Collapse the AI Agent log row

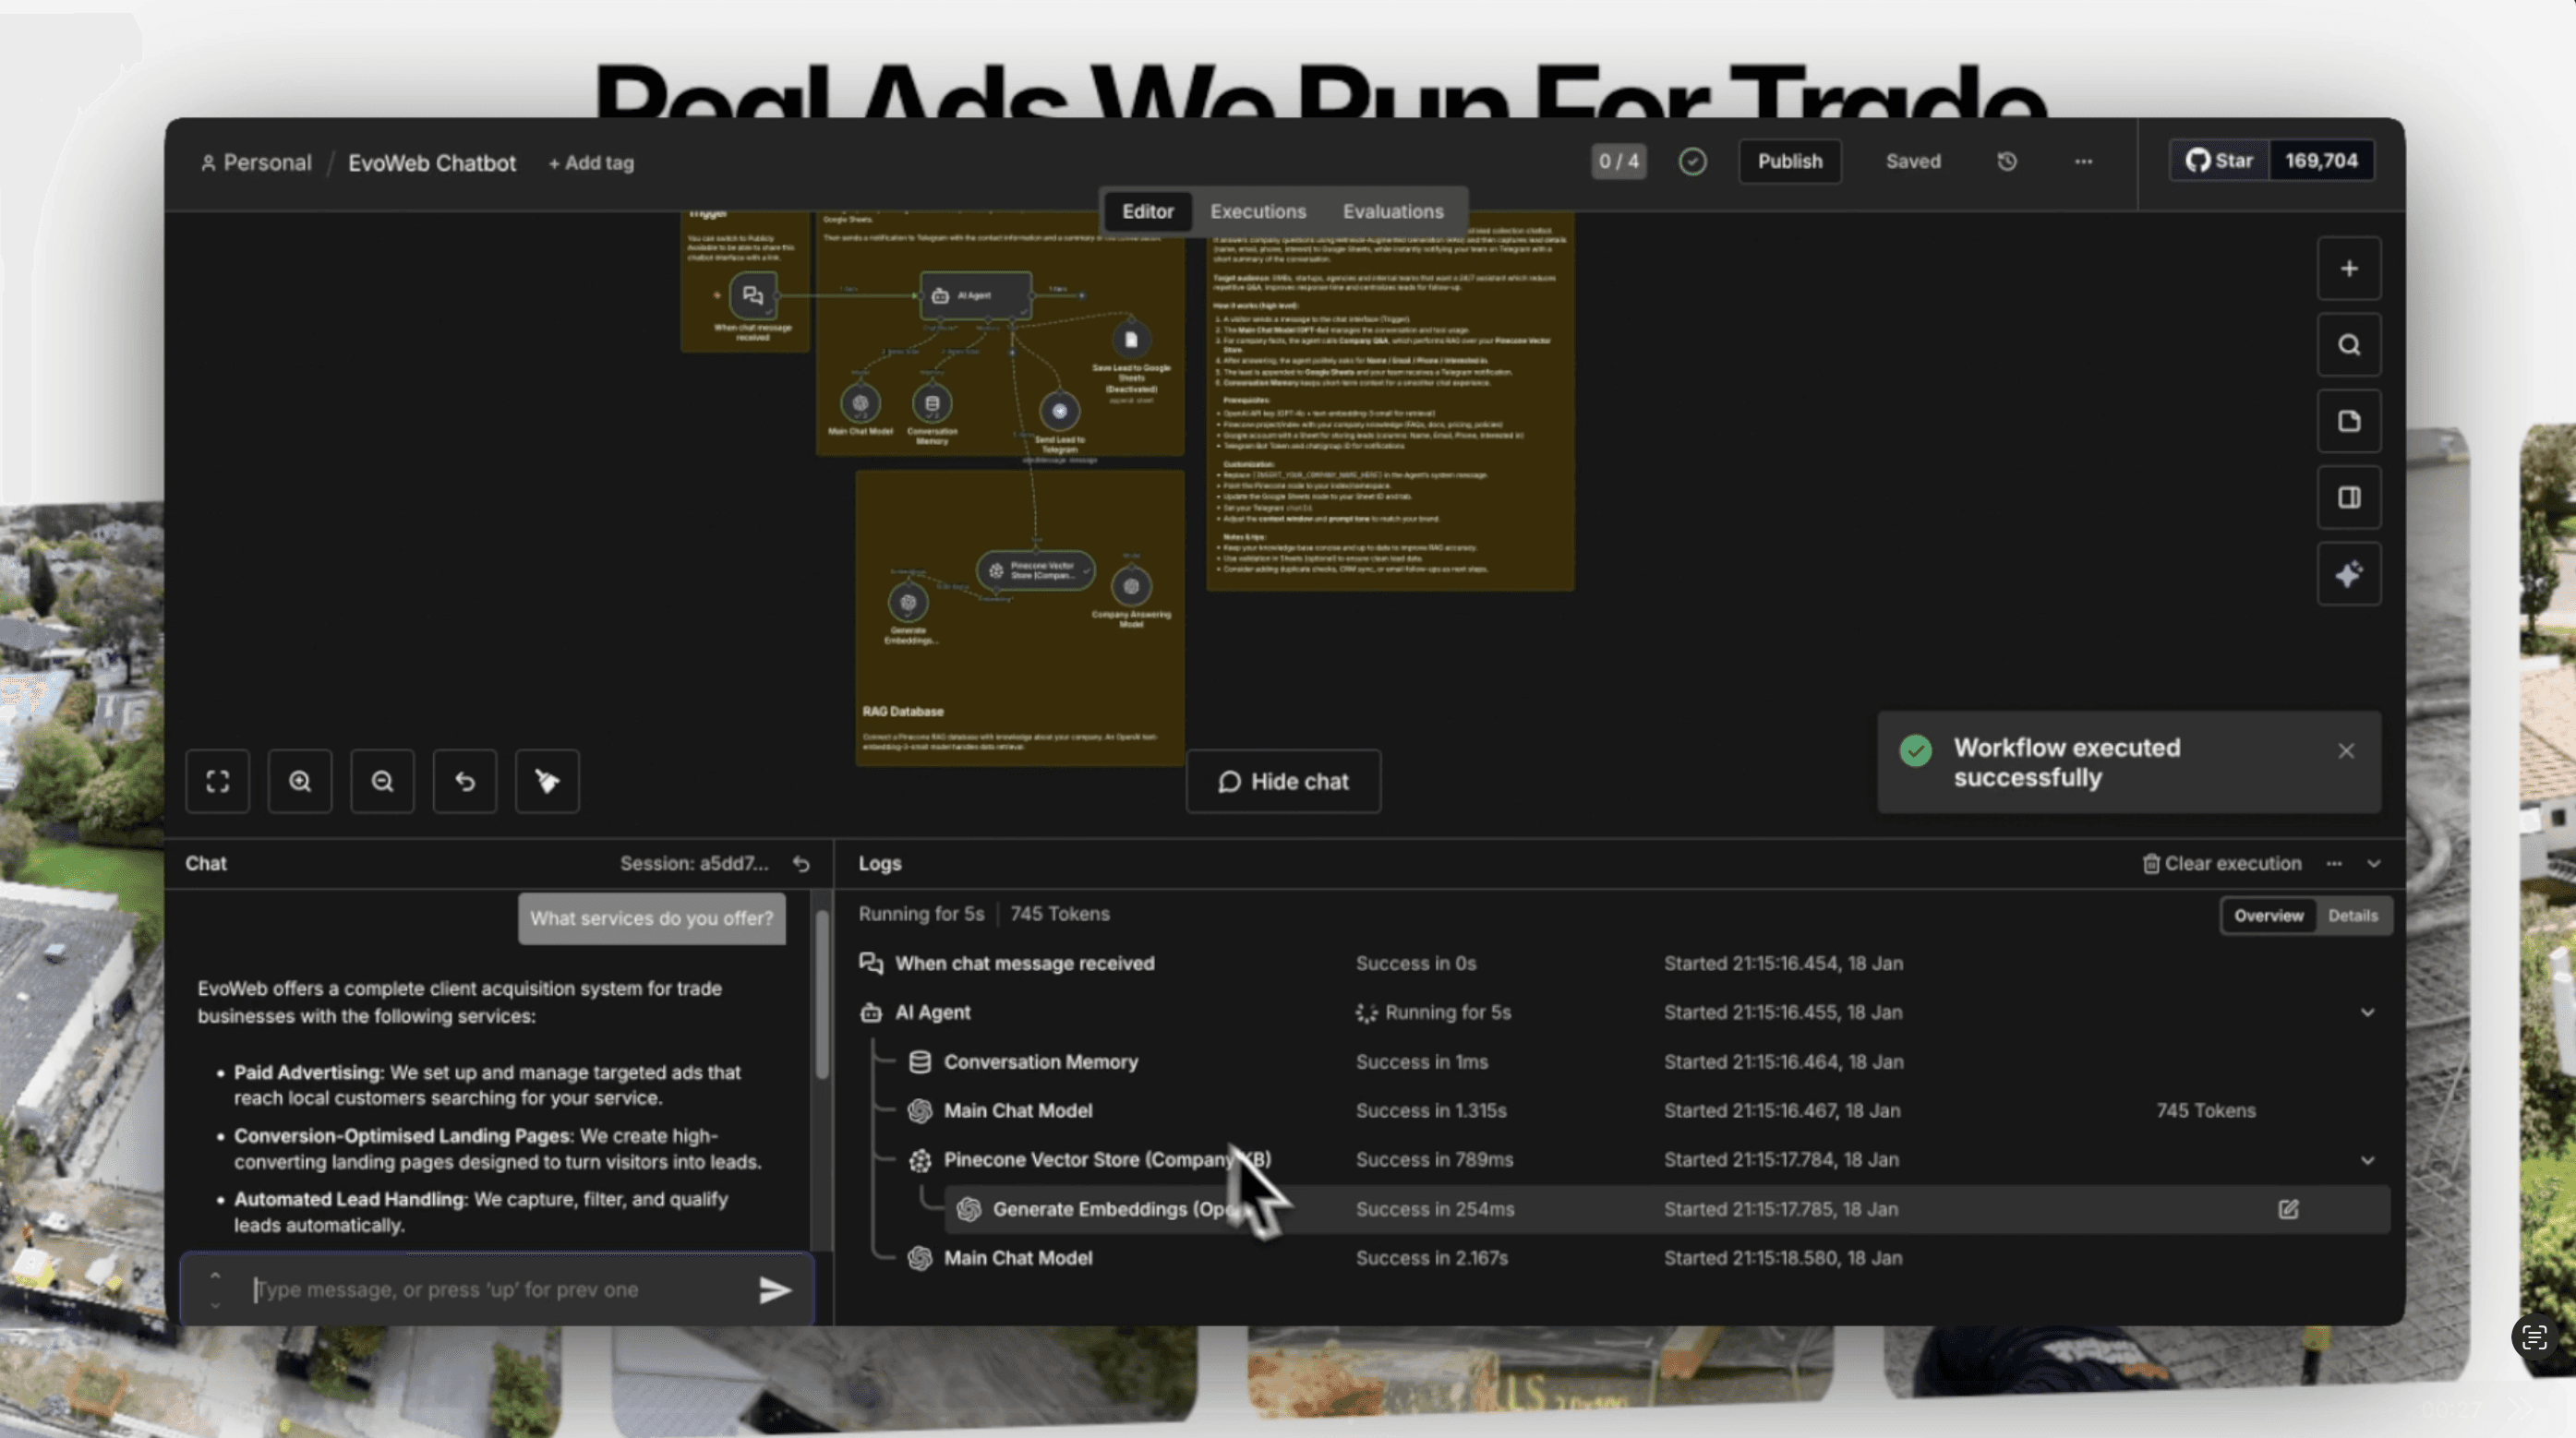coord(2367,1012)
